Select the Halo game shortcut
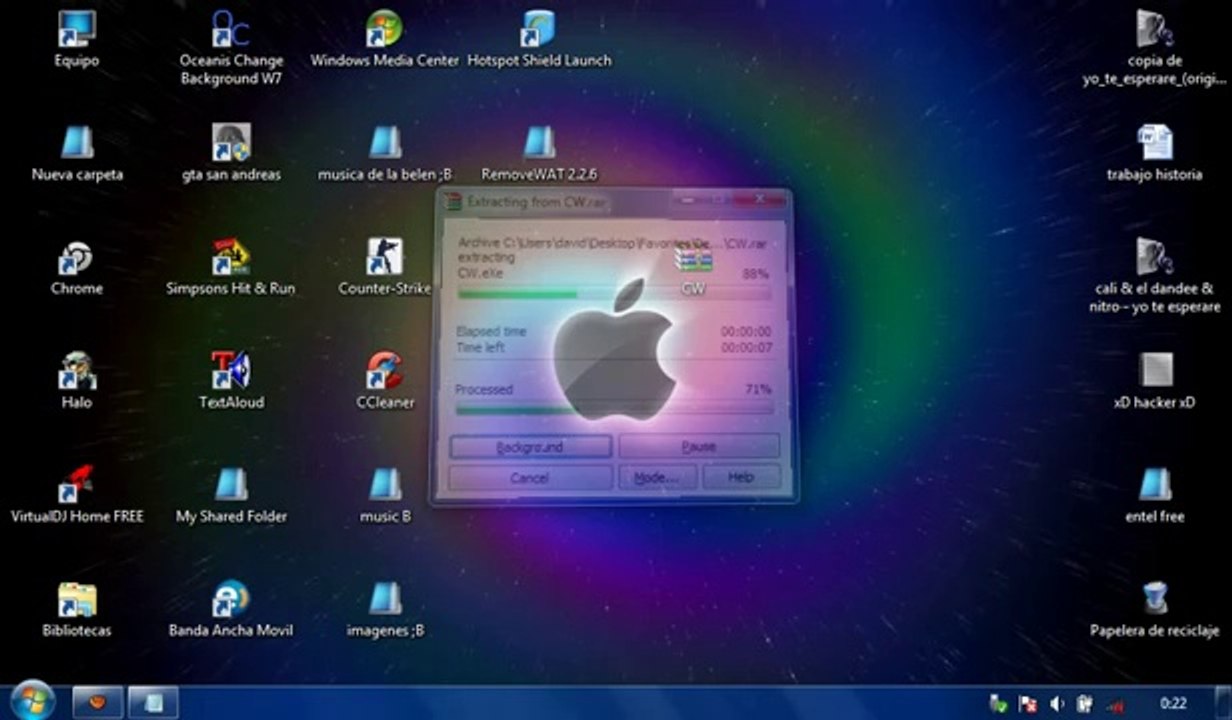 77,382
